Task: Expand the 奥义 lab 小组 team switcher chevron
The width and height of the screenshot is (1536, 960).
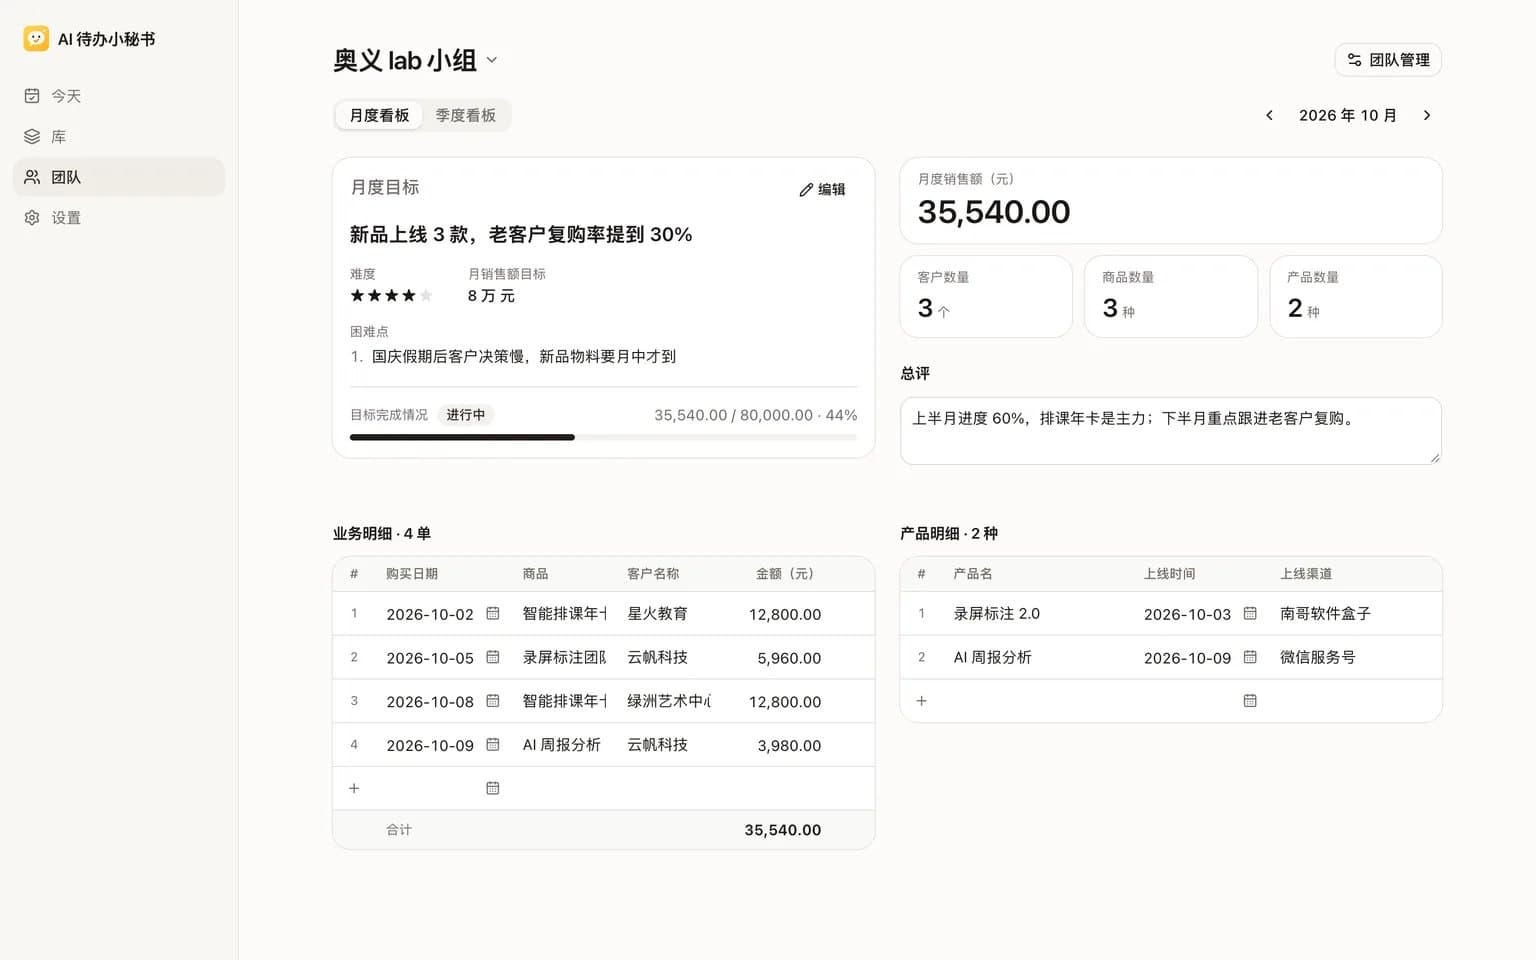Action: pyautogui.click(x=492, y=60)
